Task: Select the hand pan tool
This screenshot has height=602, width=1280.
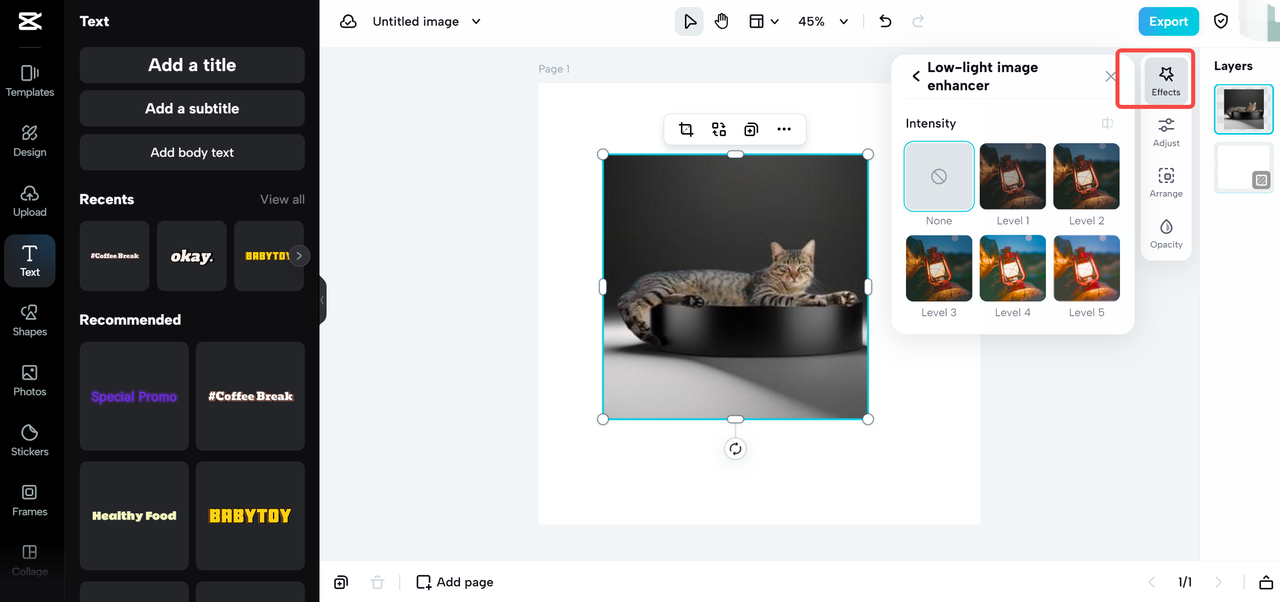Action: click(722, 21)
